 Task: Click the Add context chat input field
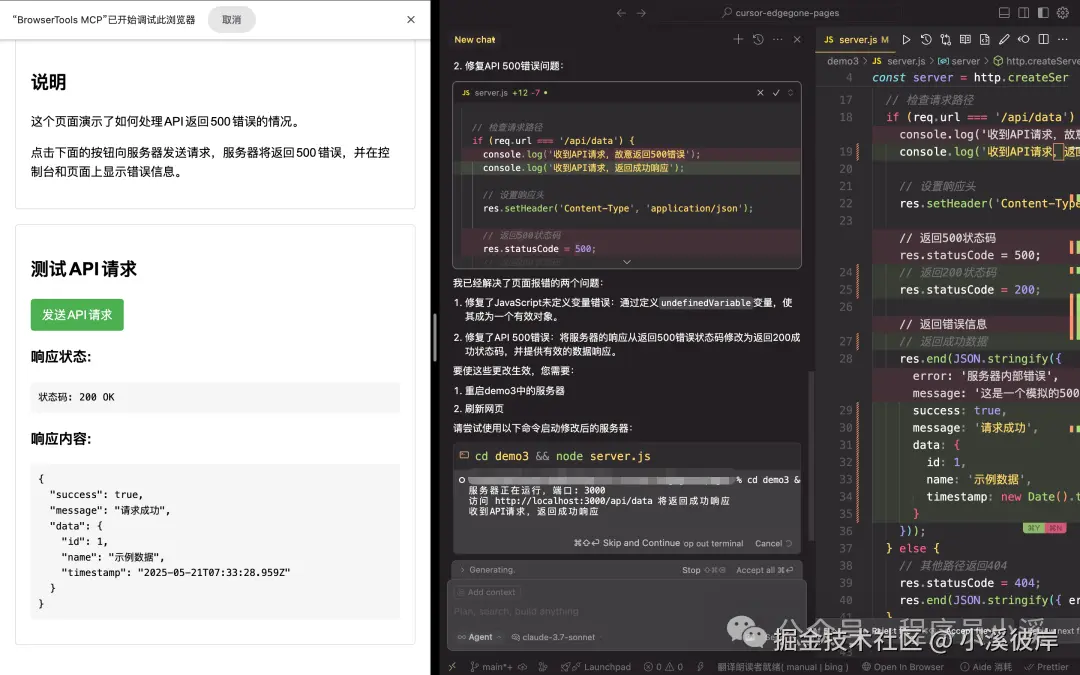490,593
